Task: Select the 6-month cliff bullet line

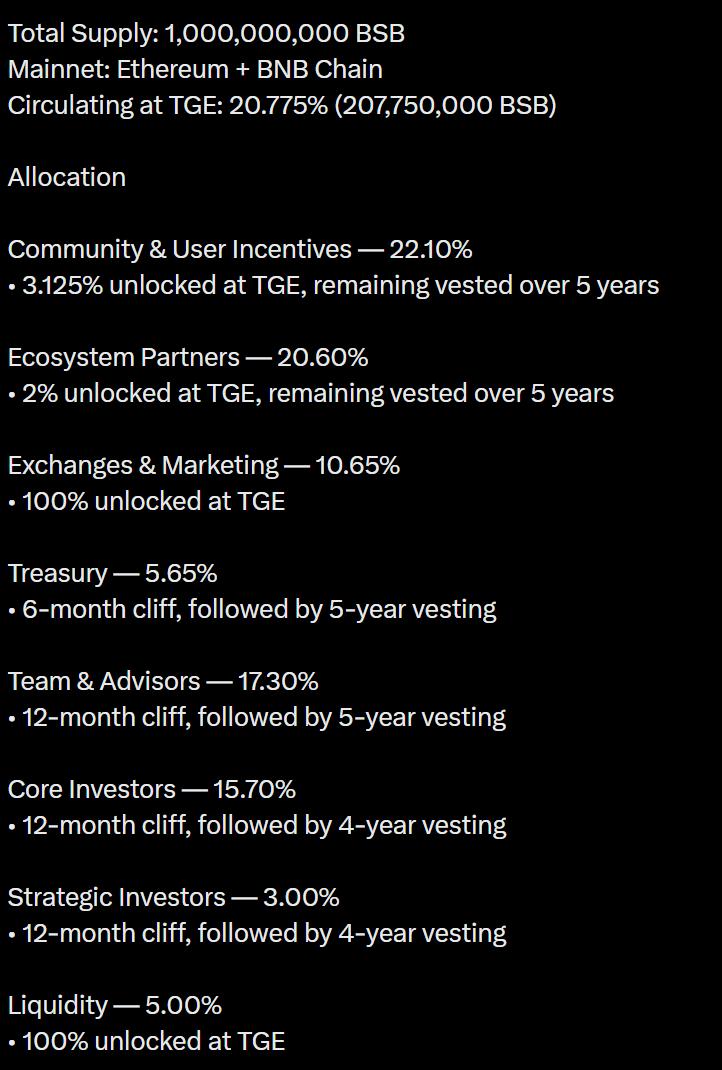Action: click(x=252, y=609)
